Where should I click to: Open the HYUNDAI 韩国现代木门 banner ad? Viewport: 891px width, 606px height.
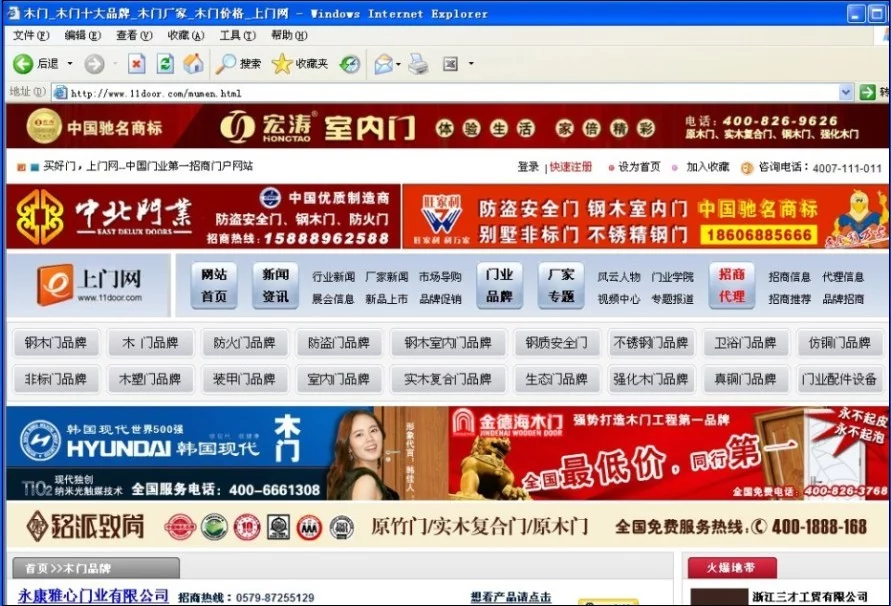click(x=227, y=453)
